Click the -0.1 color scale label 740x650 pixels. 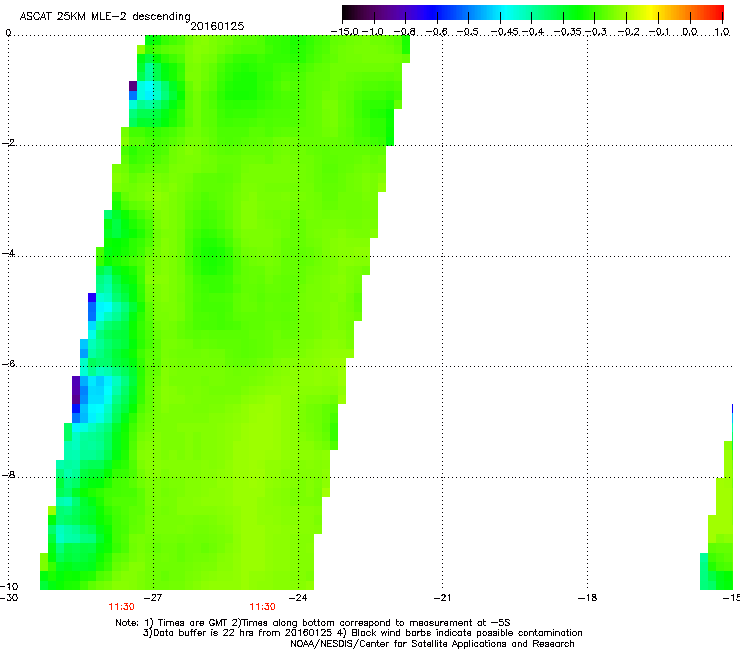pos(659,32)
